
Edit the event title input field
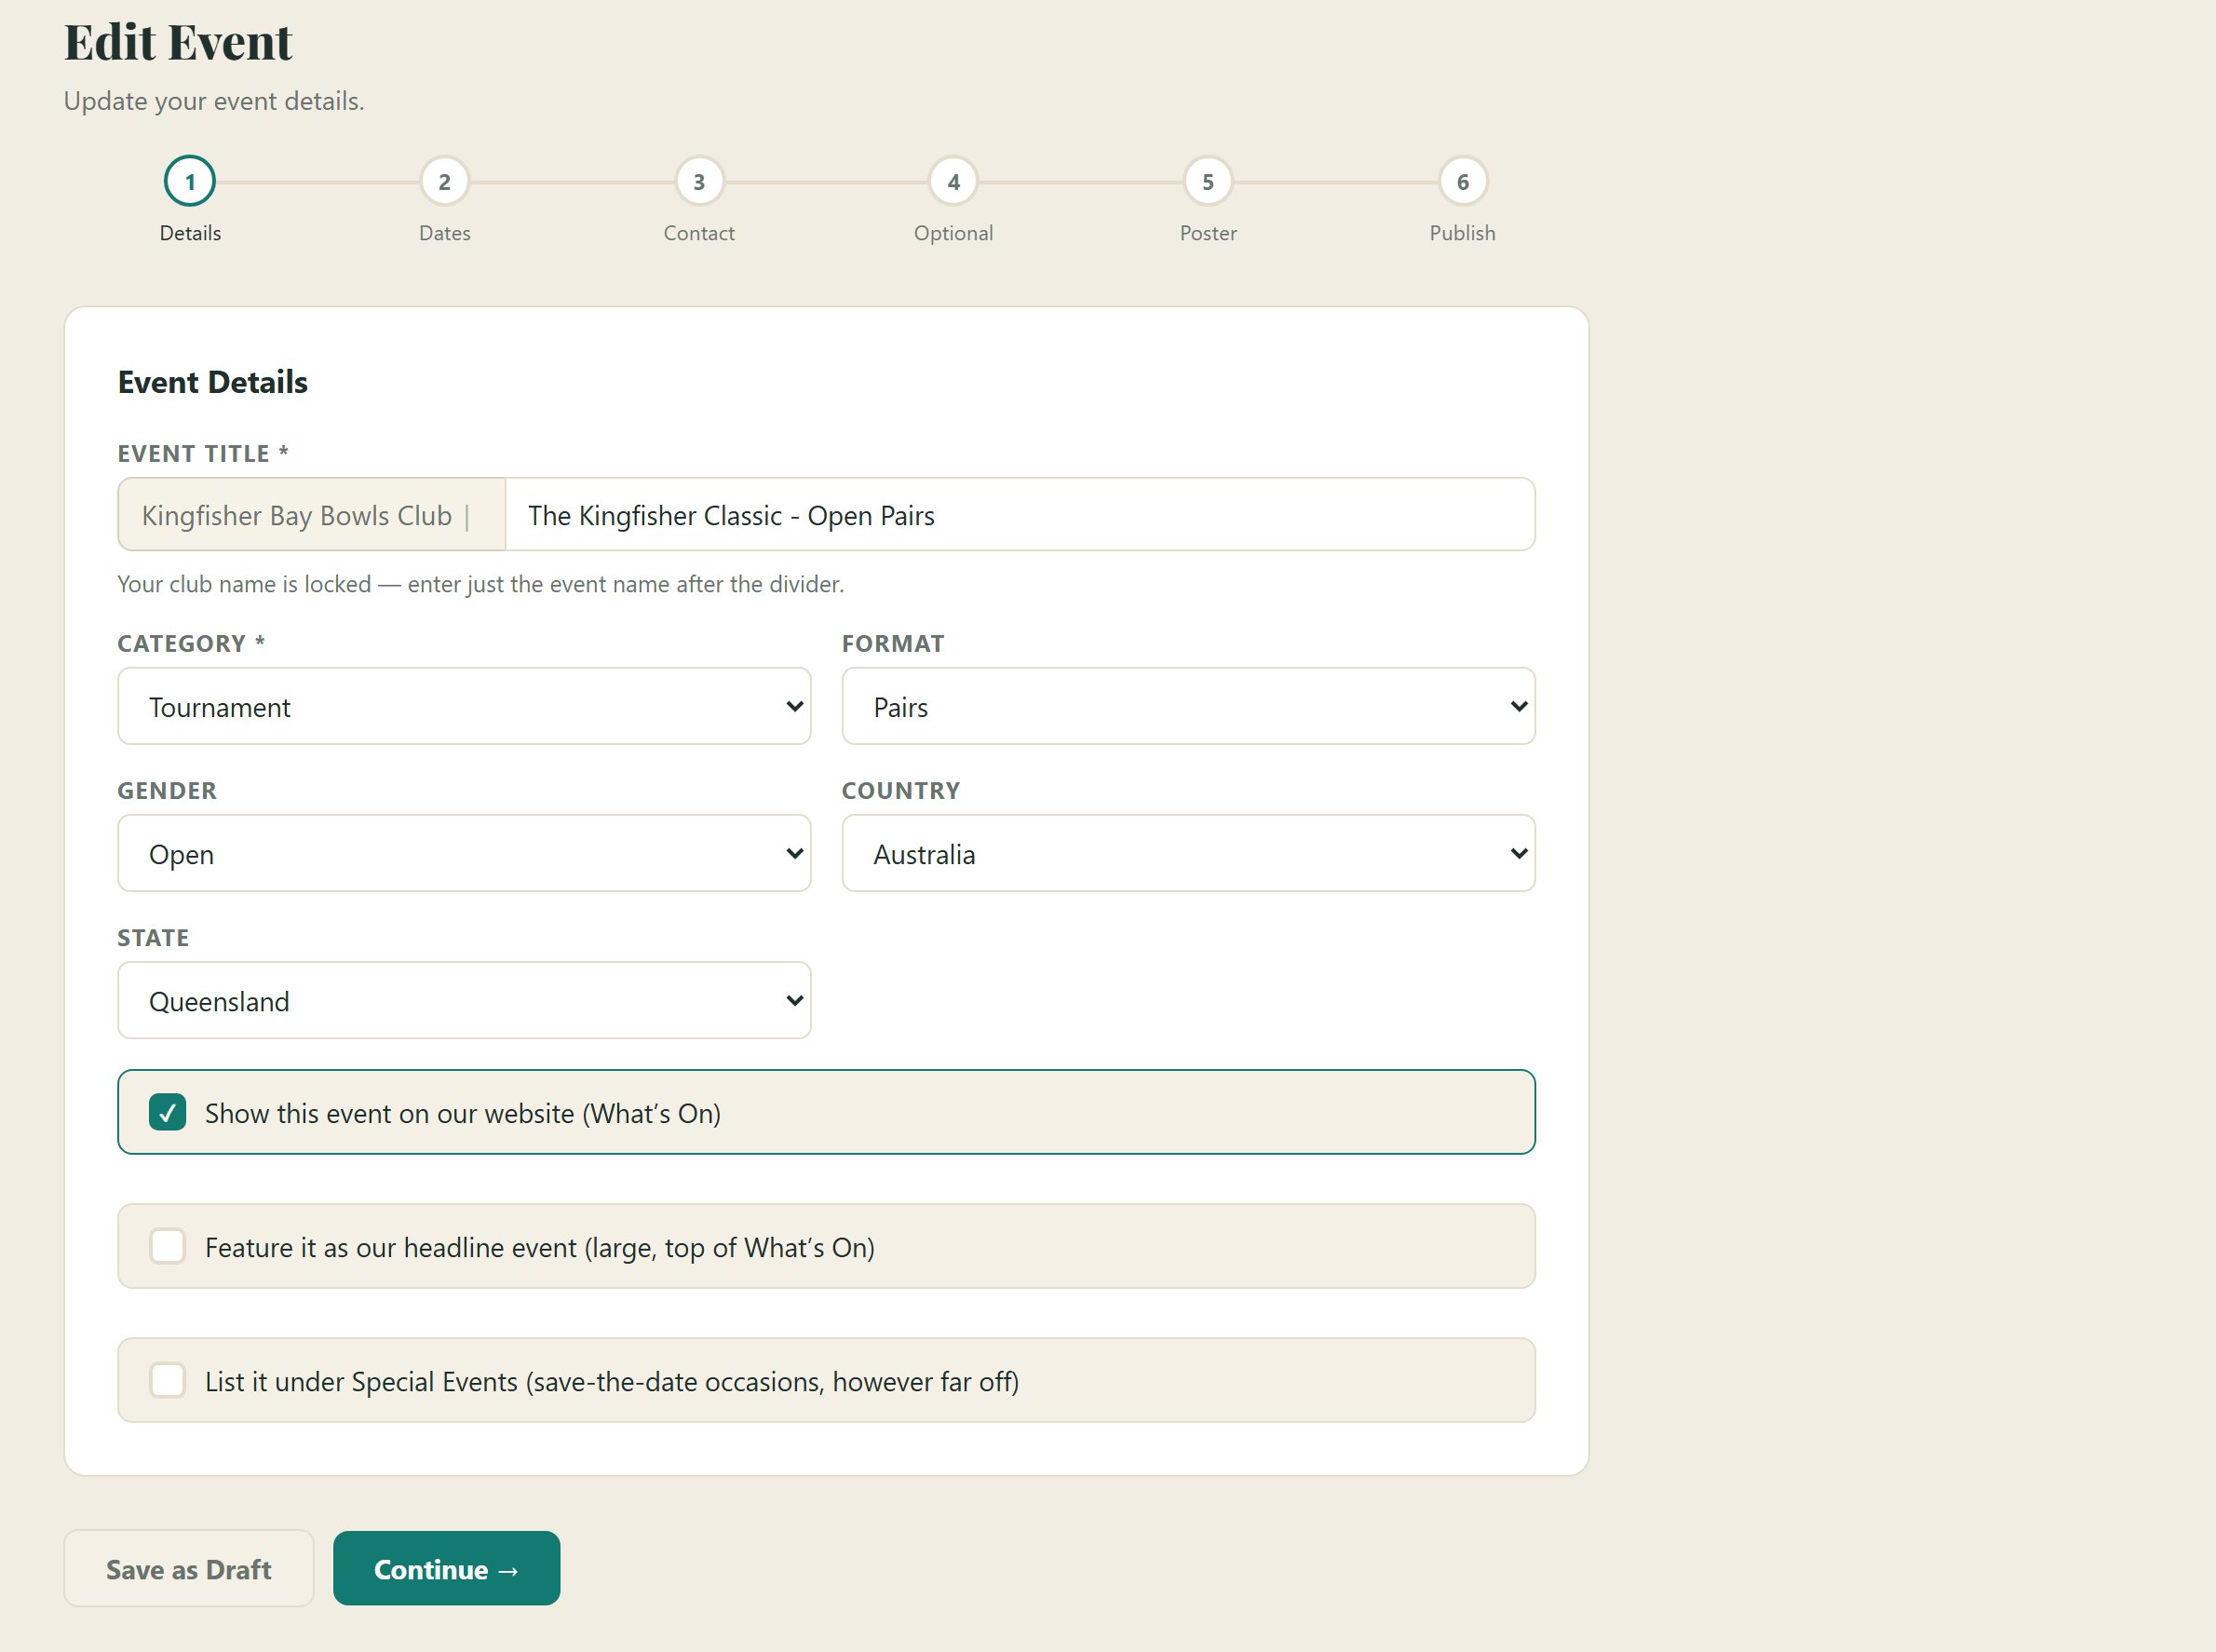coord(1020,514)
